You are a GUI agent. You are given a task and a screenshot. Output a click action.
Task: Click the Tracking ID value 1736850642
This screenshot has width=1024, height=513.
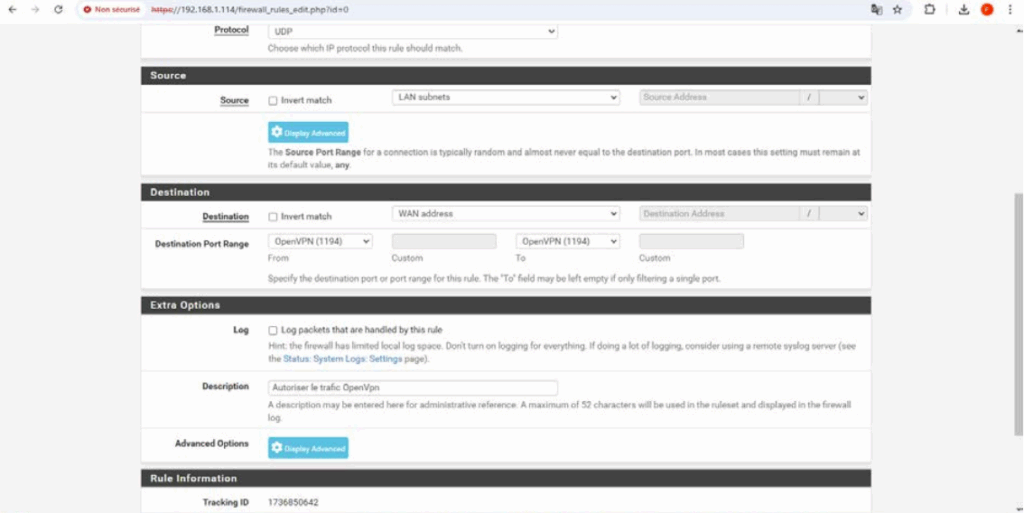293,503
